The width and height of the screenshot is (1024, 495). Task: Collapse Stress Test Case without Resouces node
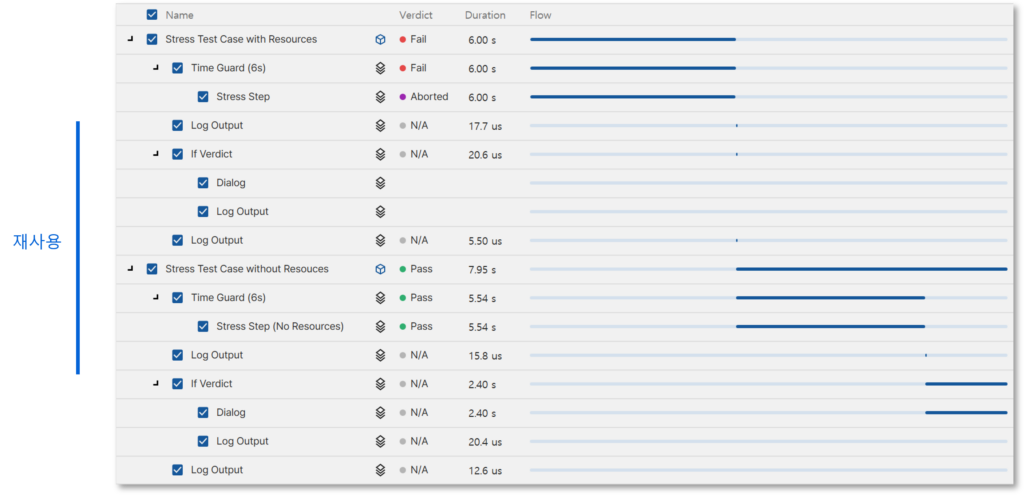click(x=130, y=269)
